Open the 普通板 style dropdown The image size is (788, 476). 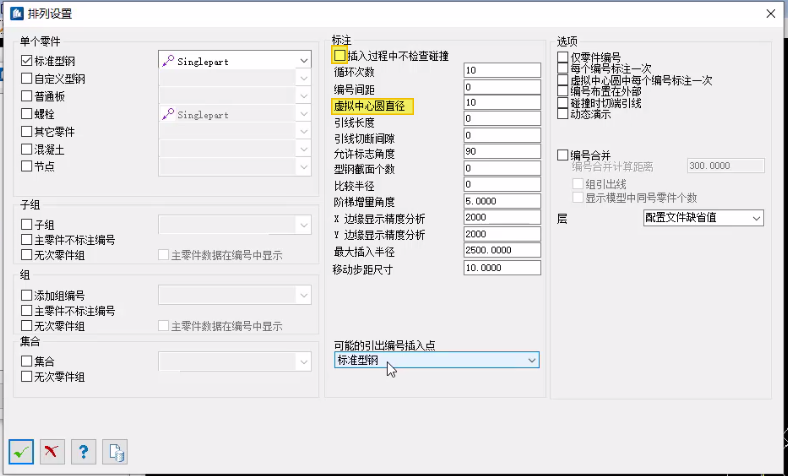point(235,96)
